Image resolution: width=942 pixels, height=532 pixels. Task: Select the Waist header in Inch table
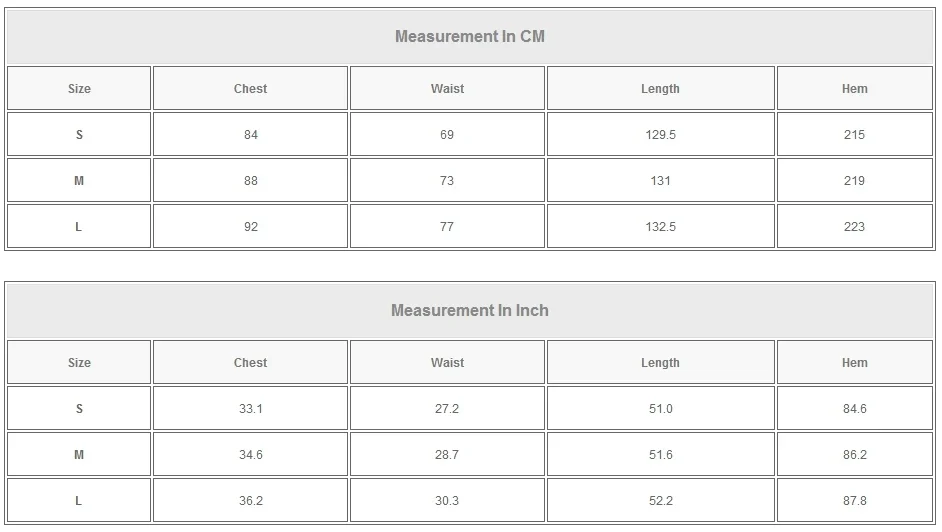point(447,363)
